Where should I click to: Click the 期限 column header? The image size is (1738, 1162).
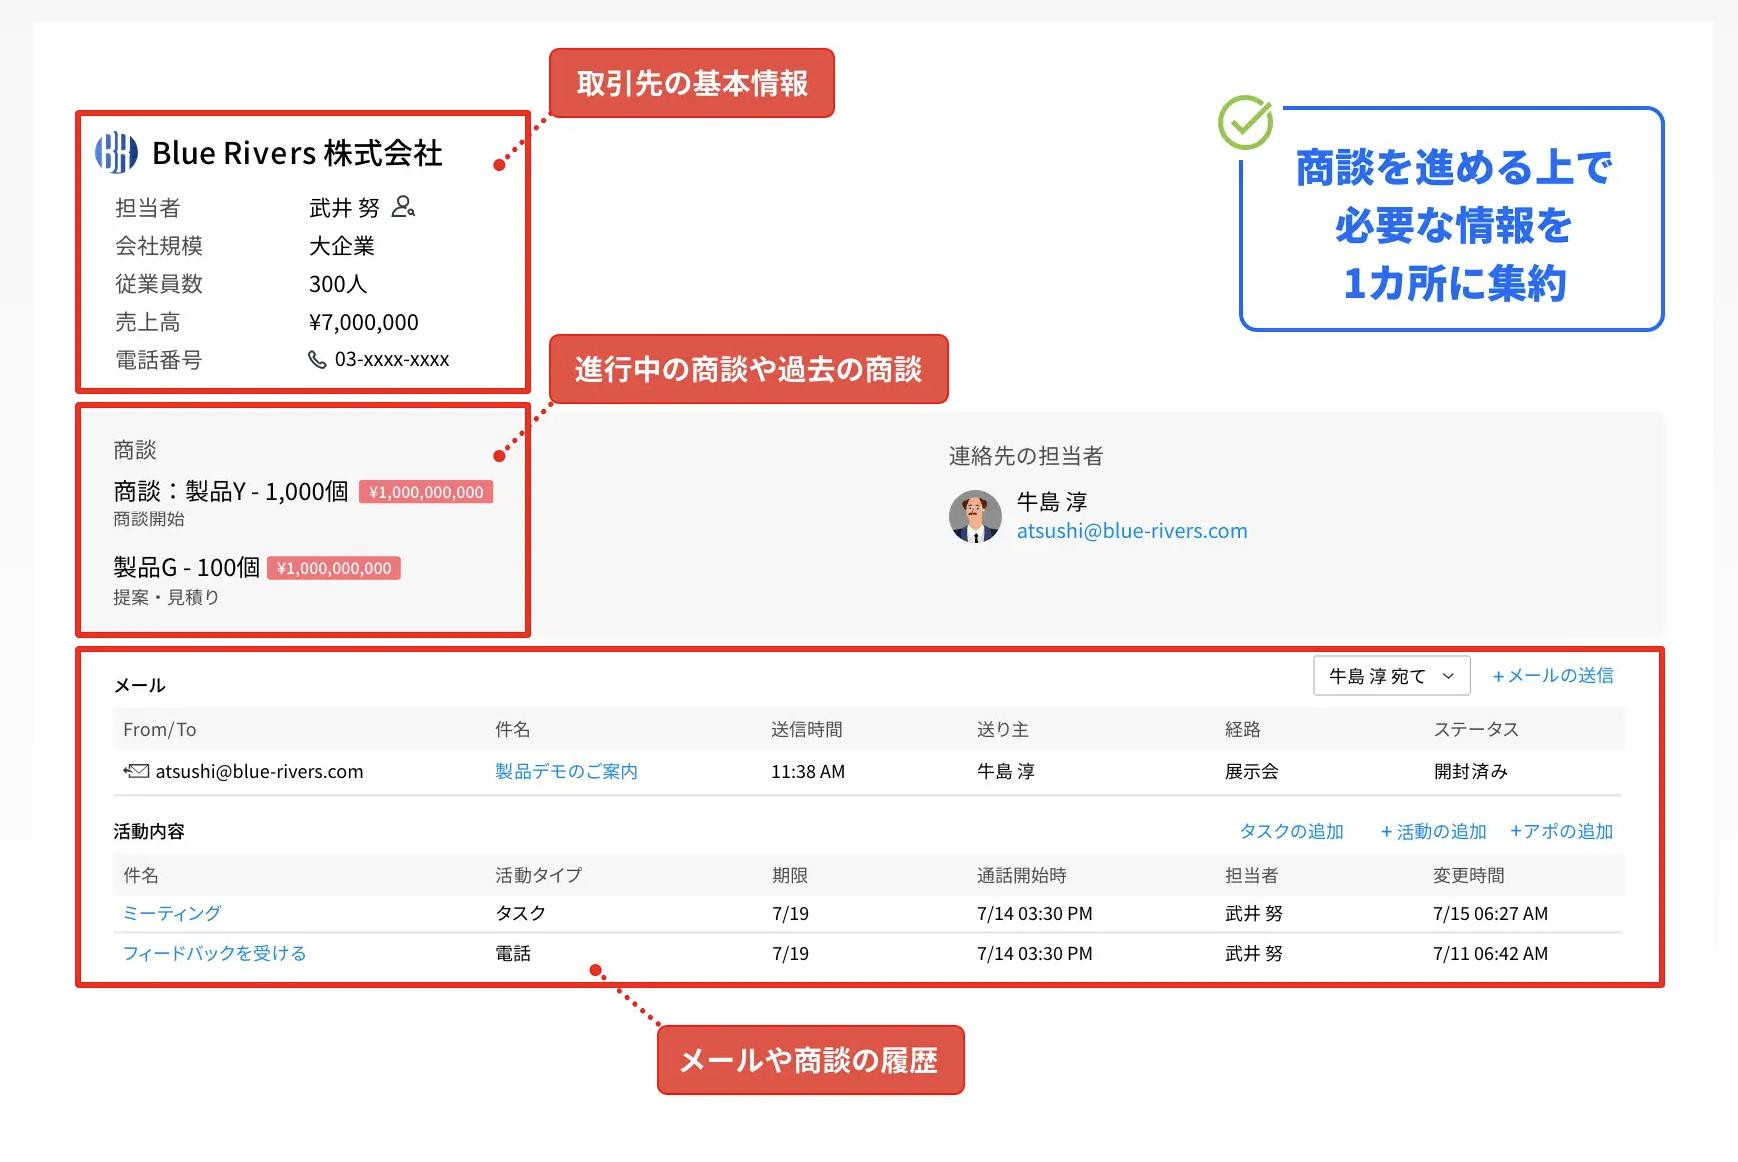click(790, 875)
